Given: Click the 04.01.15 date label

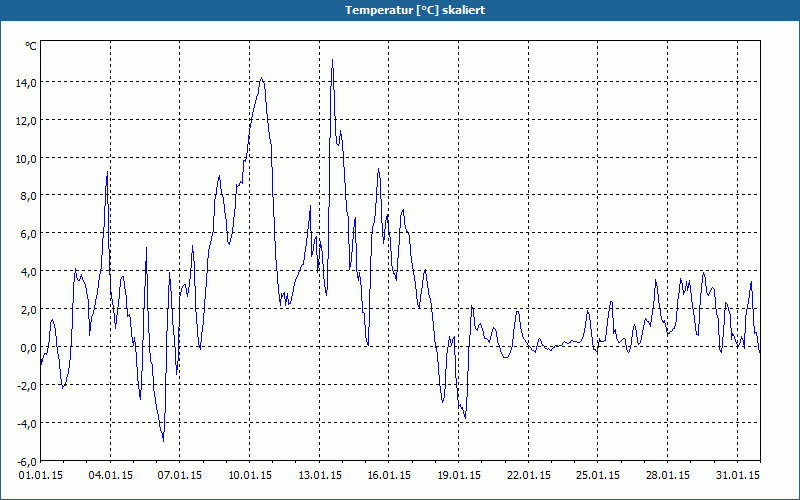Looking at the screenshot, I should point(110,475).
